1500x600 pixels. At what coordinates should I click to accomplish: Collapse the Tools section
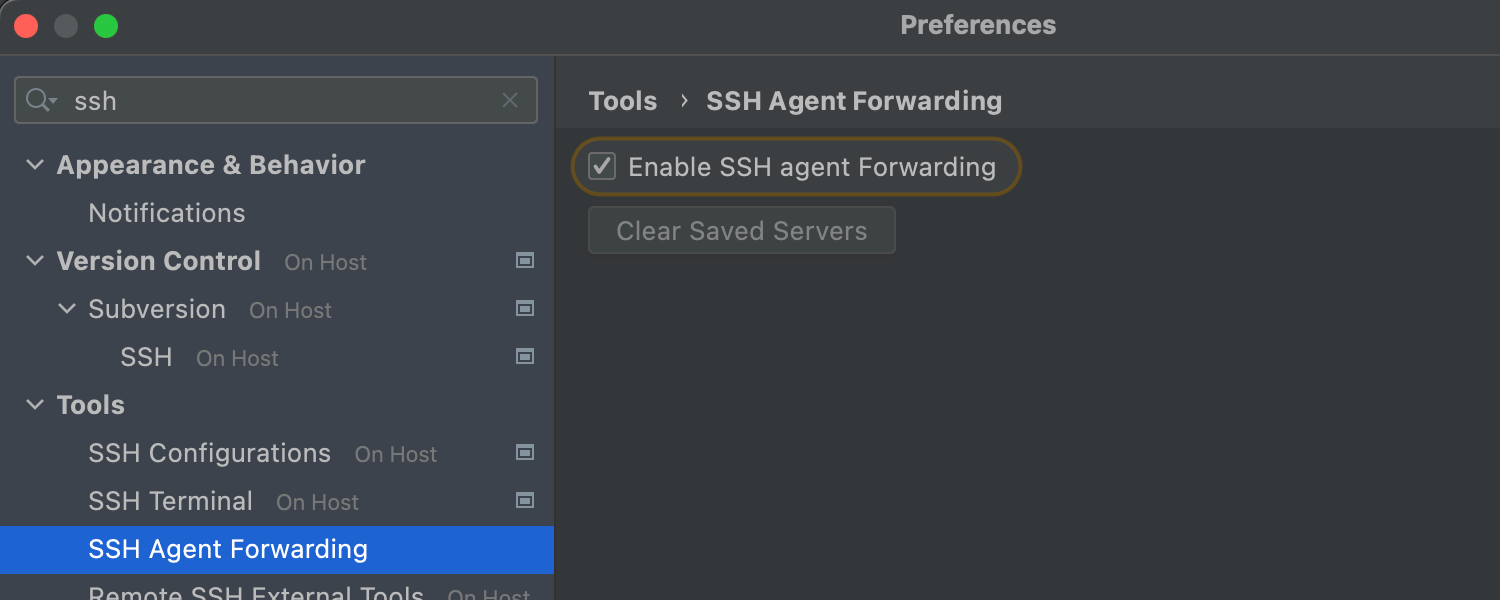(35, 405)
